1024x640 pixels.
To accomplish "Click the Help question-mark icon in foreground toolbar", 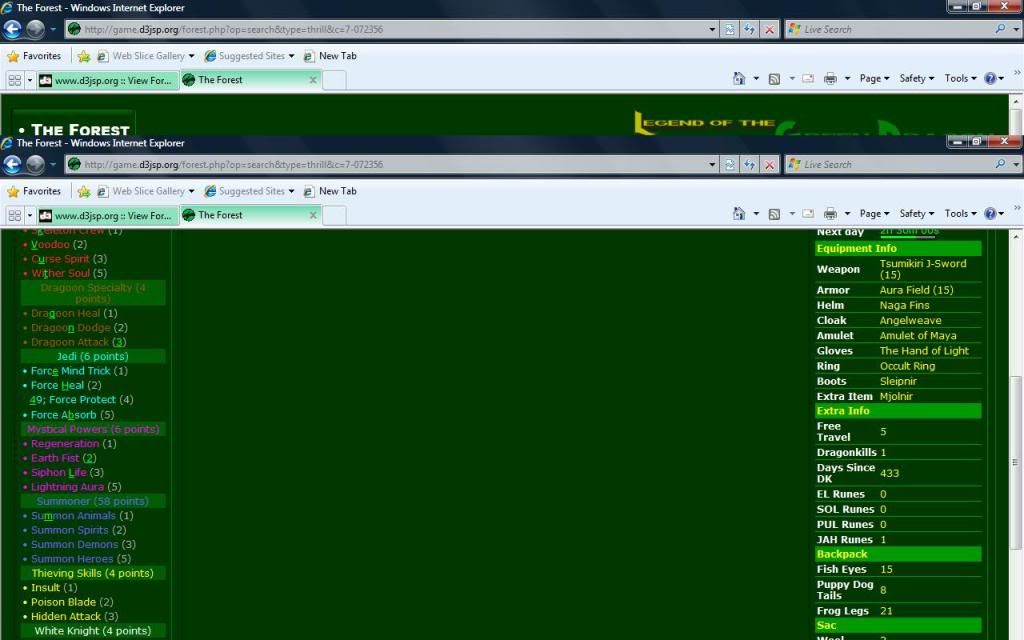I will coord(990,213).
